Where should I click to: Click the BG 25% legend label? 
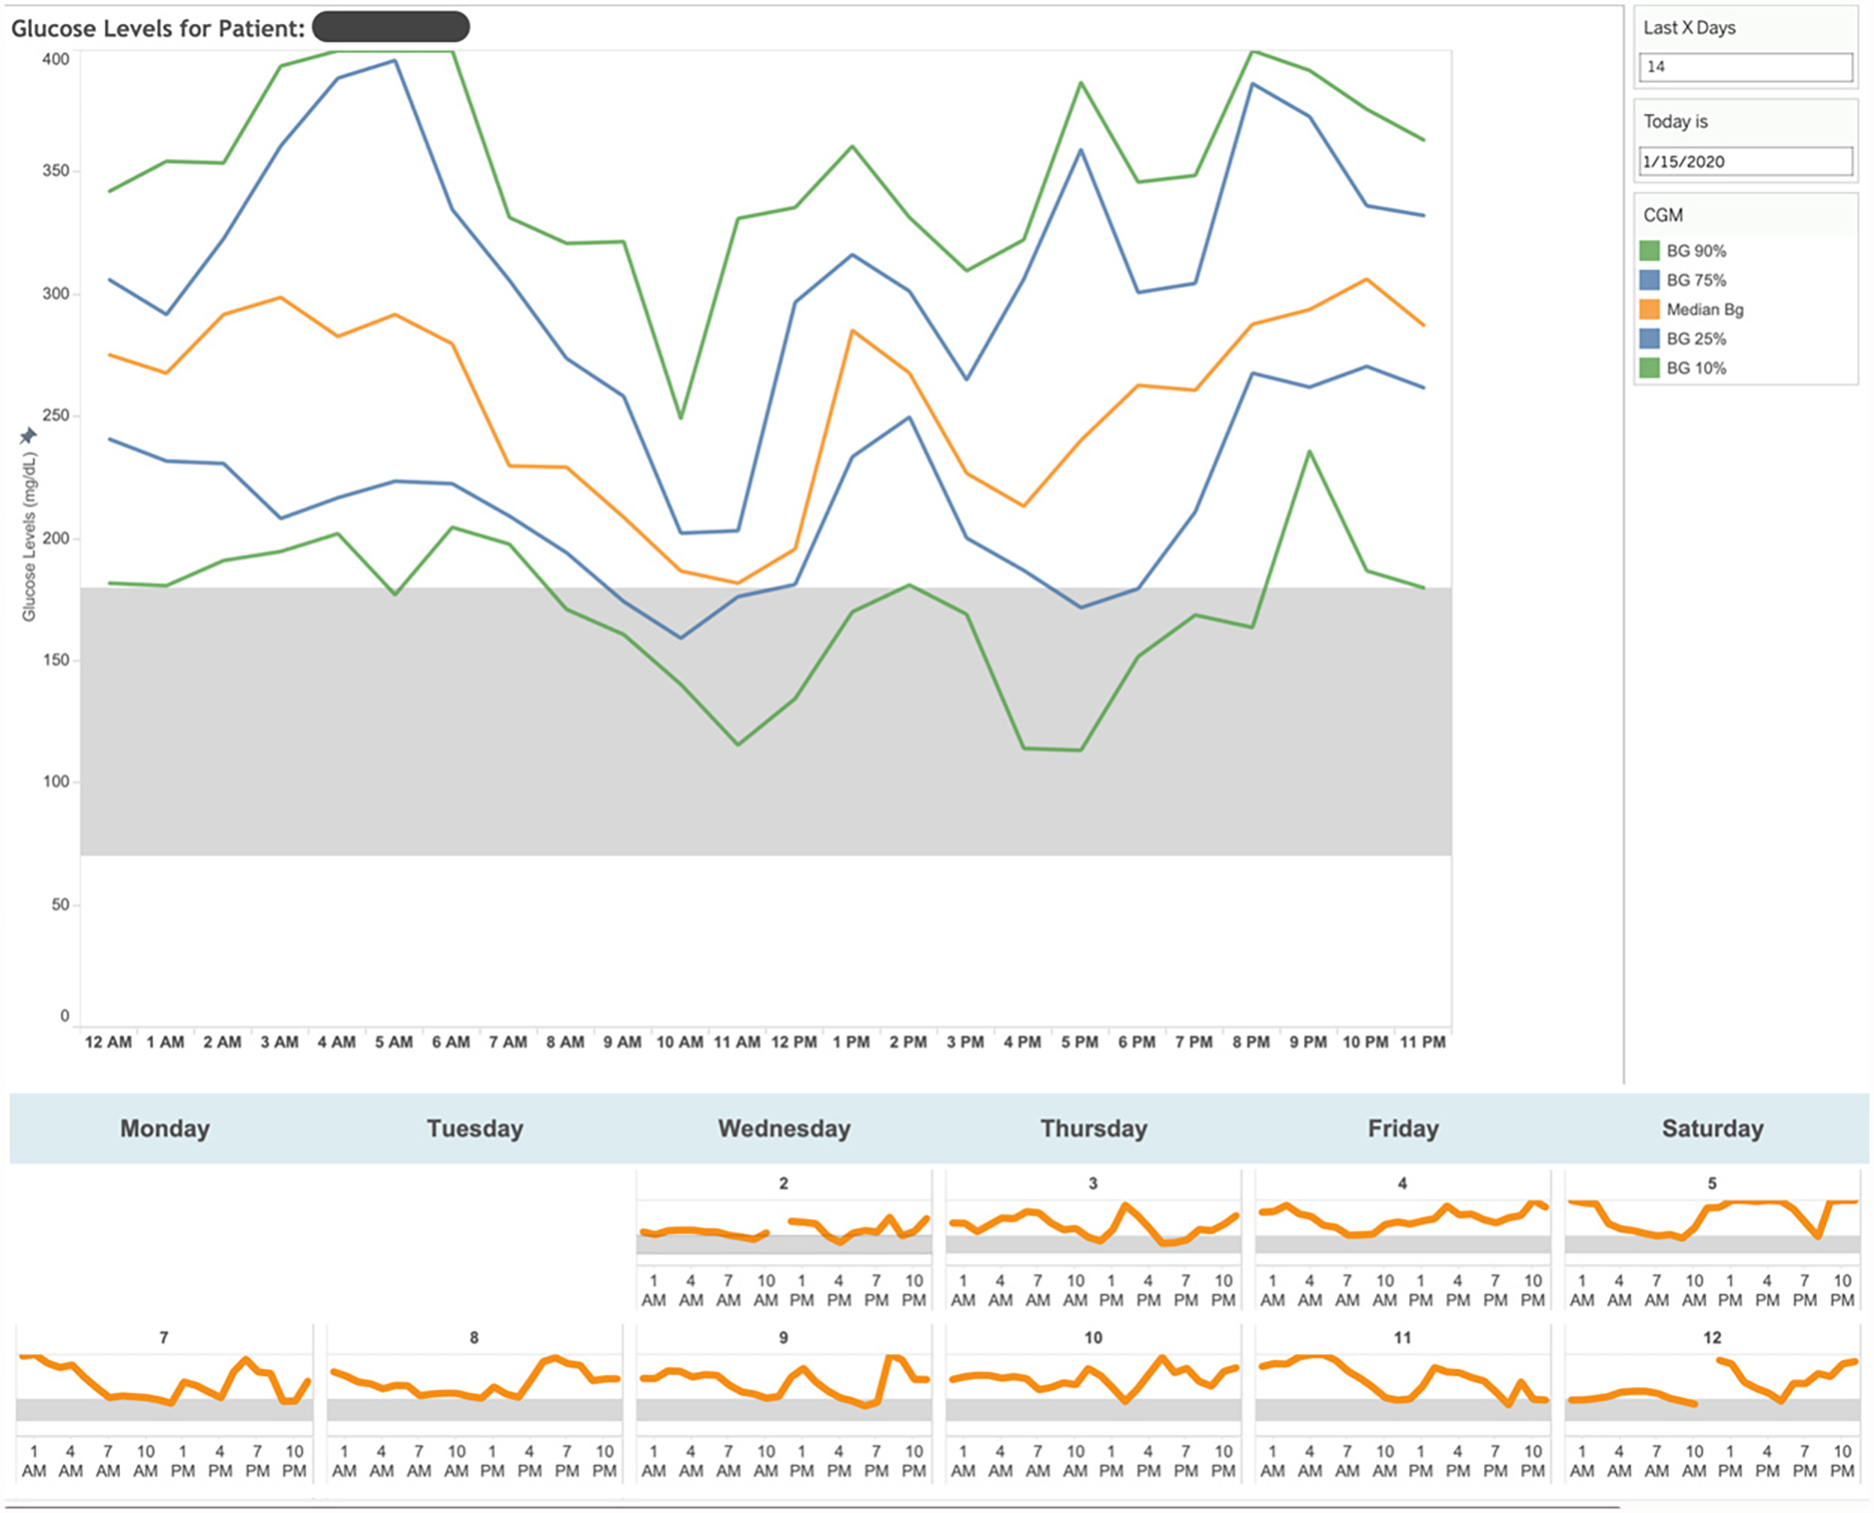(x=1696, y=339)
